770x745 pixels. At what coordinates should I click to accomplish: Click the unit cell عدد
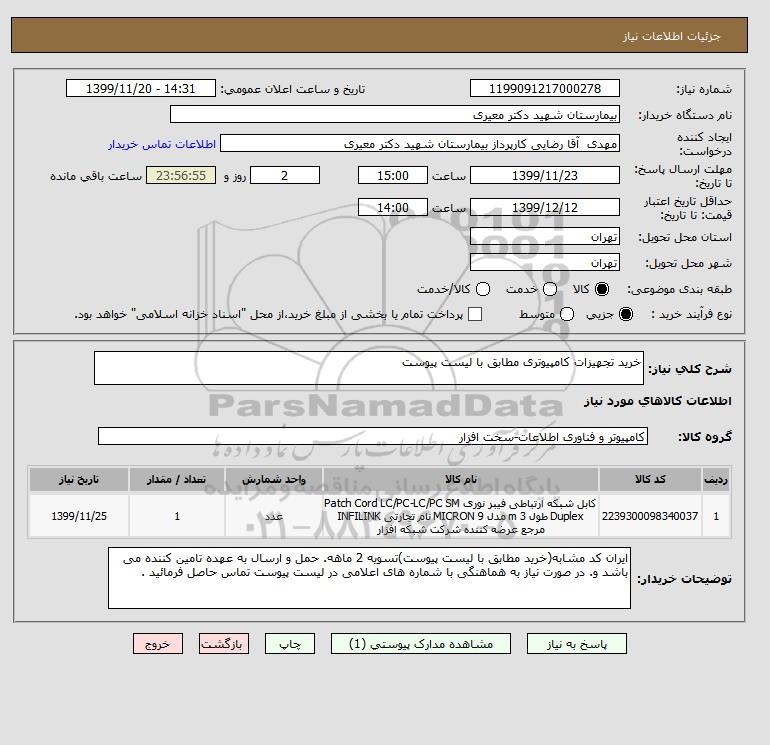pyautogui.click(x=274, y=516)
